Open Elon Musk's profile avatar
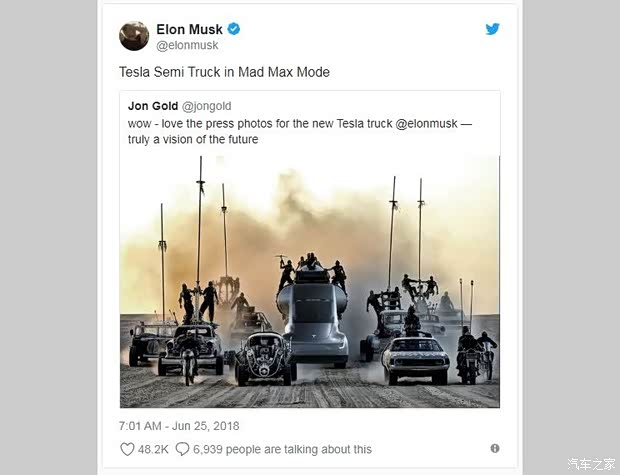The image size is (620, 475). 134,36
